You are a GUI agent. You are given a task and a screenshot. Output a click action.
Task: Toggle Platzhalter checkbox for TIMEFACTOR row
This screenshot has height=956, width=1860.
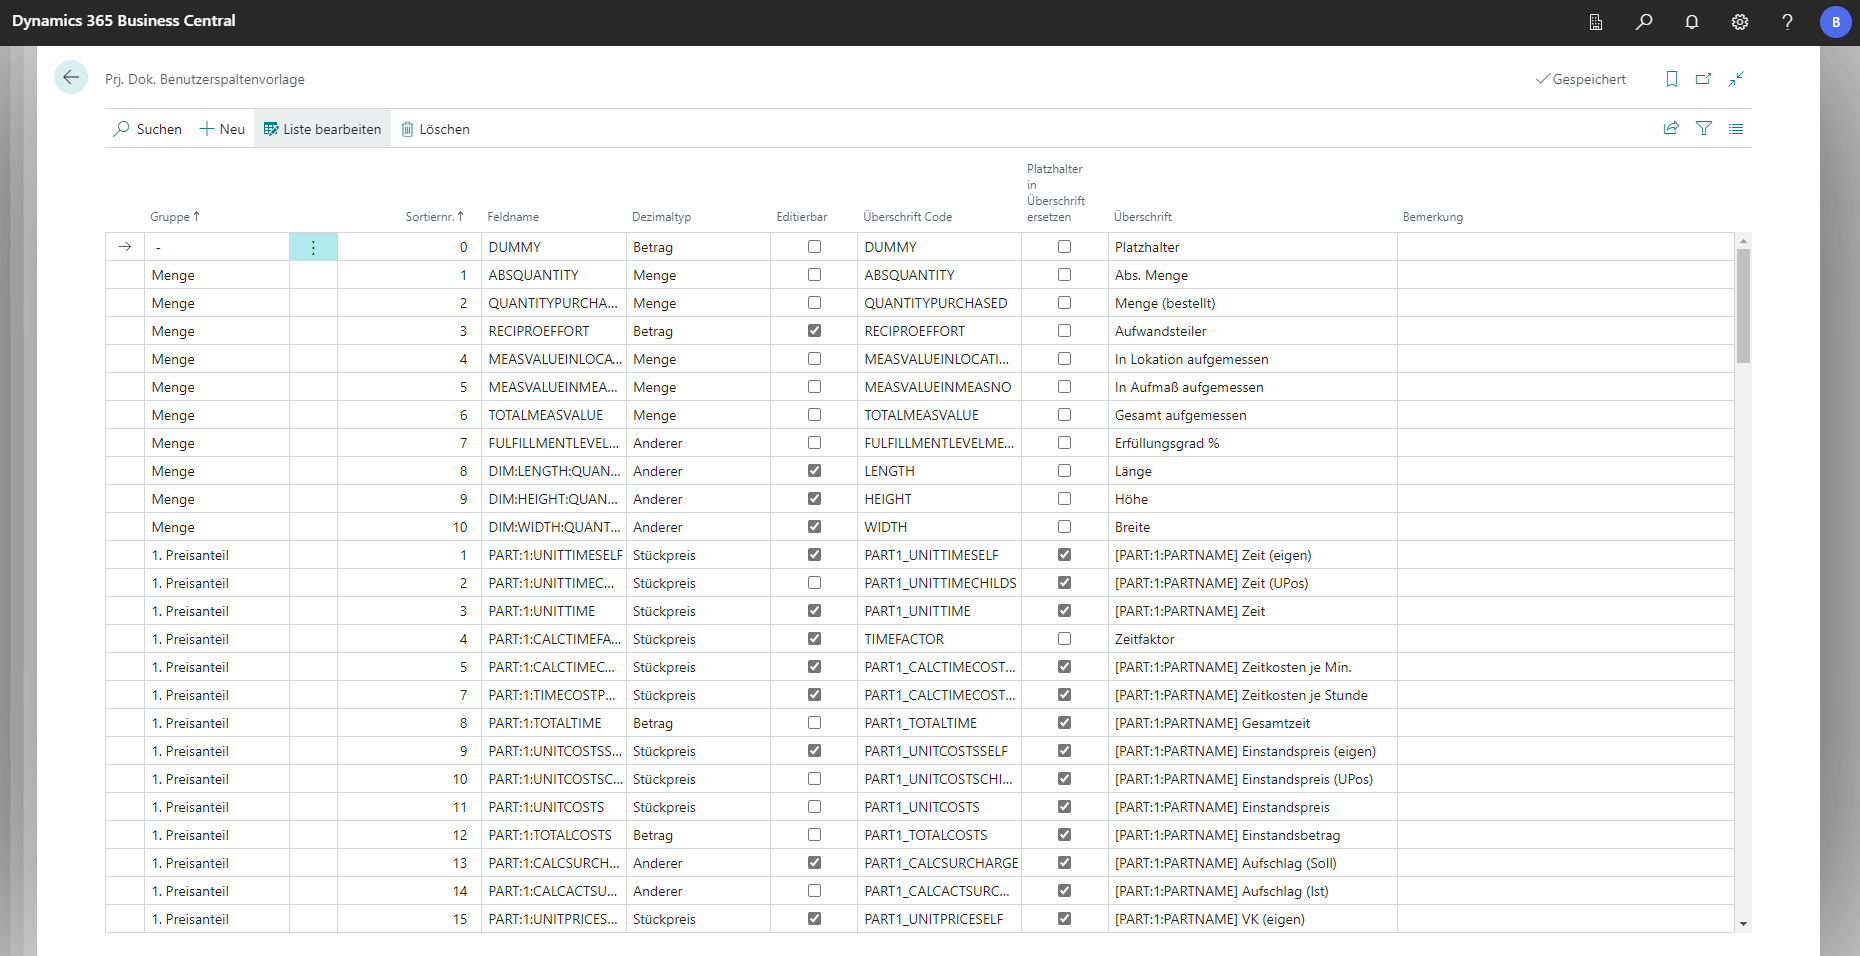pos(1064,639)
